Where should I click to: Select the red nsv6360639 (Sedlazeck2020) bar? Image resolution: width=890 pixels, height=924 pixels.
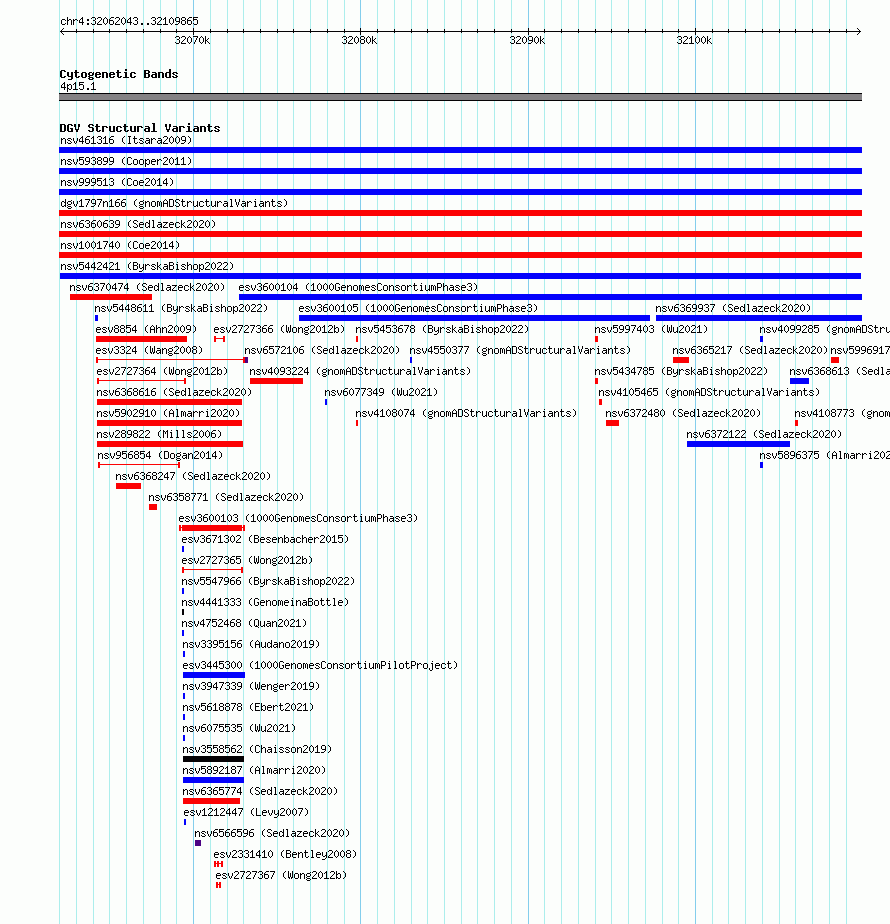pyautogui.click(x=460, y=234)
